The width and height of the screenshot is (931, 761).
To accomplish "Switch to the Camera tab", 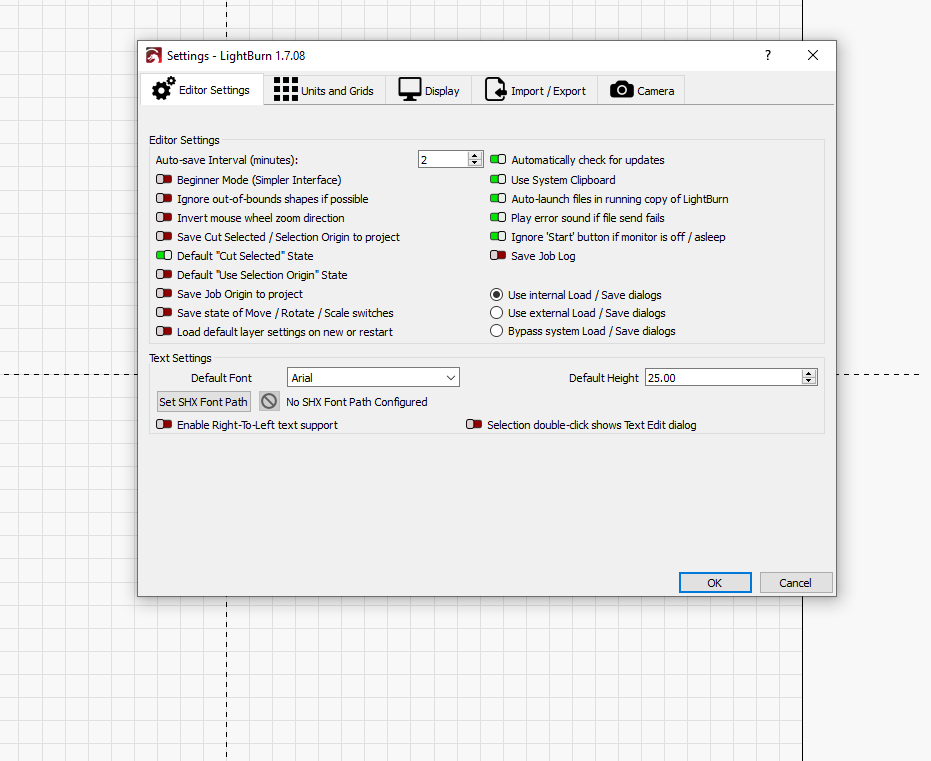I will coord(642,90).
